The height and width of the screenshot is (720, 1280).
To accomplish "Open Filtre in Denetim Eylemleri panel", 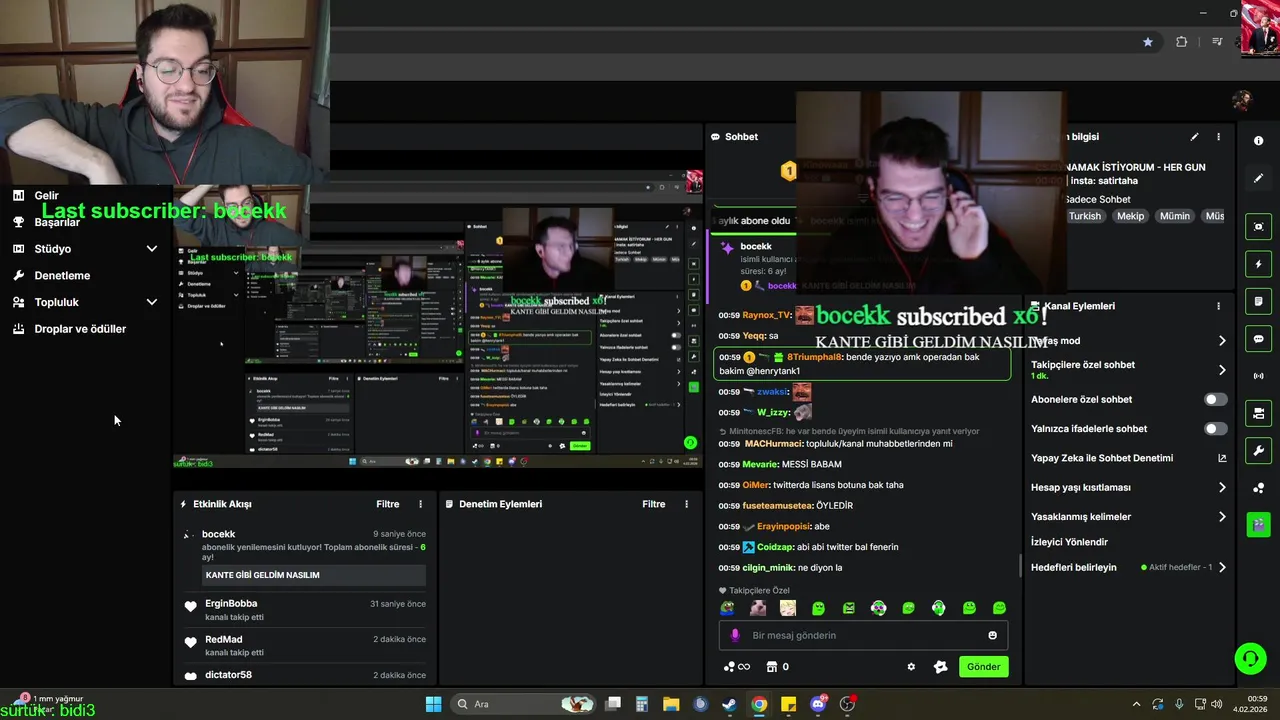I will (653, 504).
